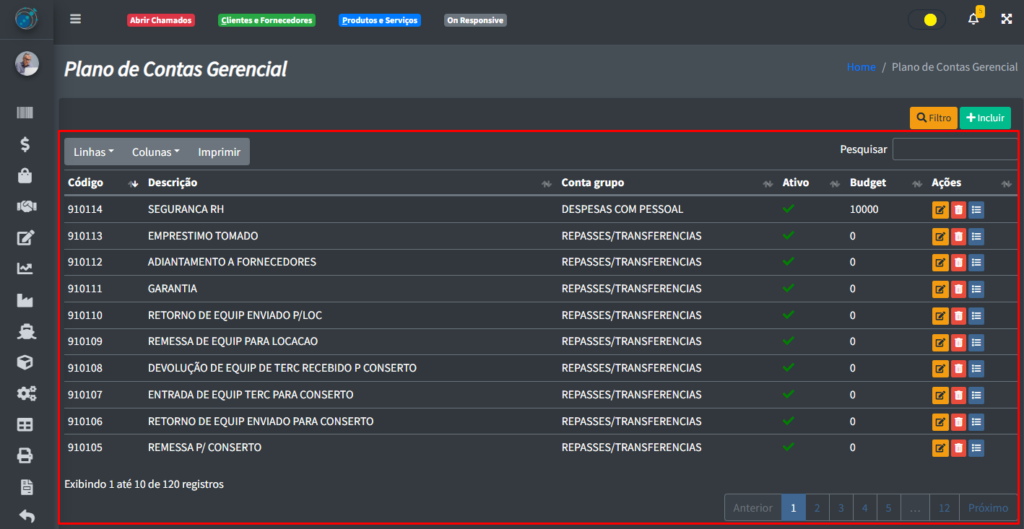Edit the SEGURANCA RH account row
This screenshot has width=1024, height=529.
[x=940, y=210]
